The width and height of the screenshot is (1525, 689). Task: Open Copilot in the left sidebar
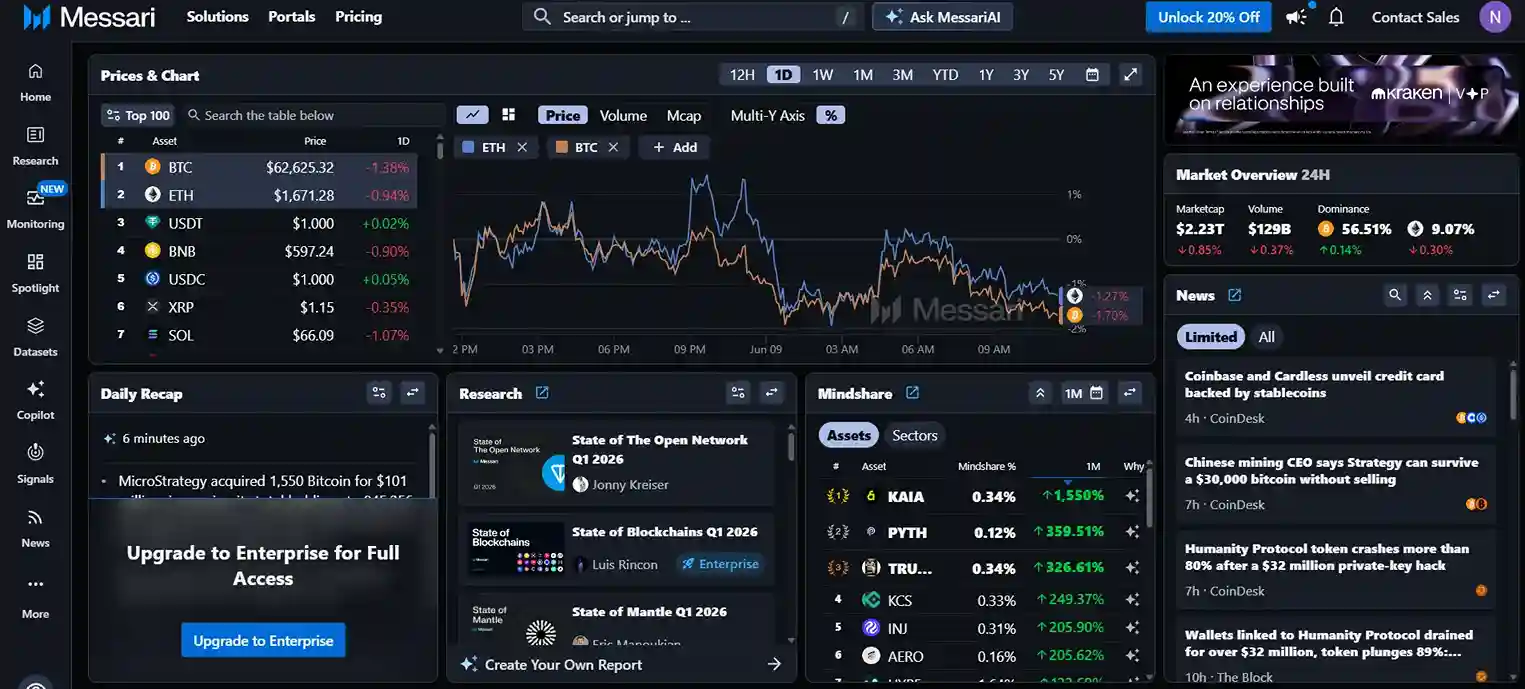[x=35, y=400]
